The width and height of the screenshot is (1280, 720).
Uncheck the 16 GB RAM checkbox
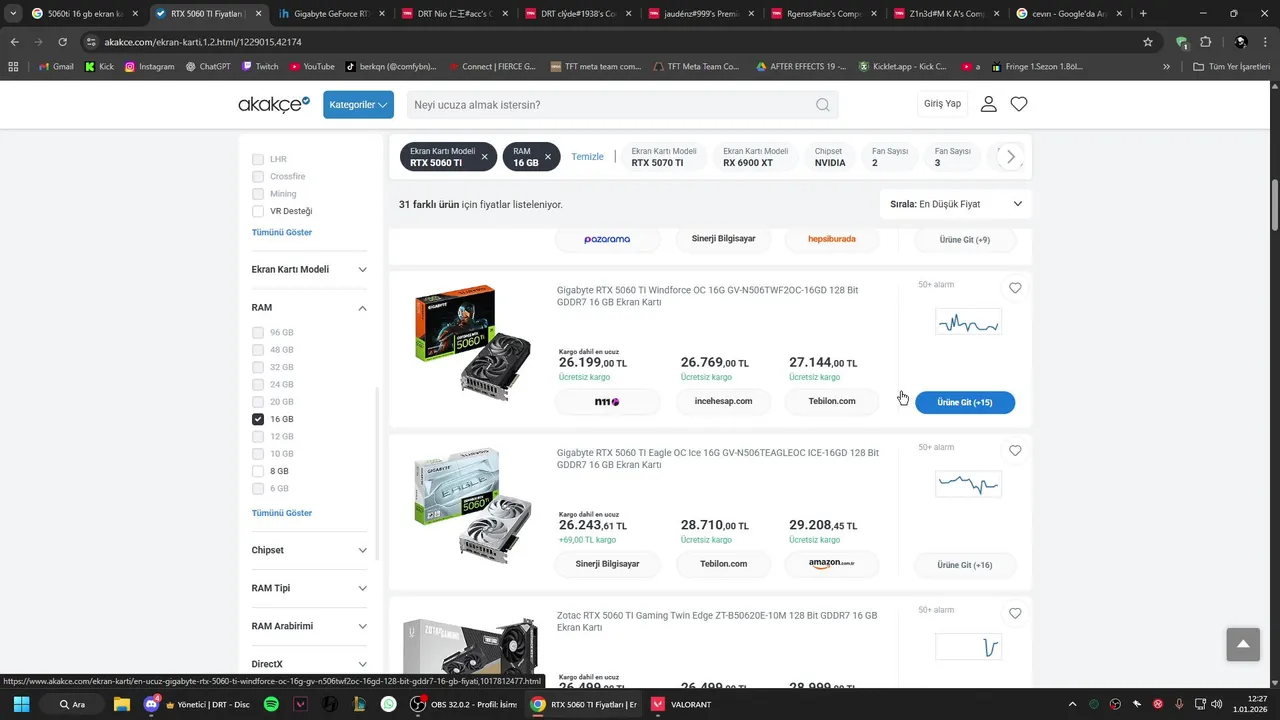[x=258, y=419]
